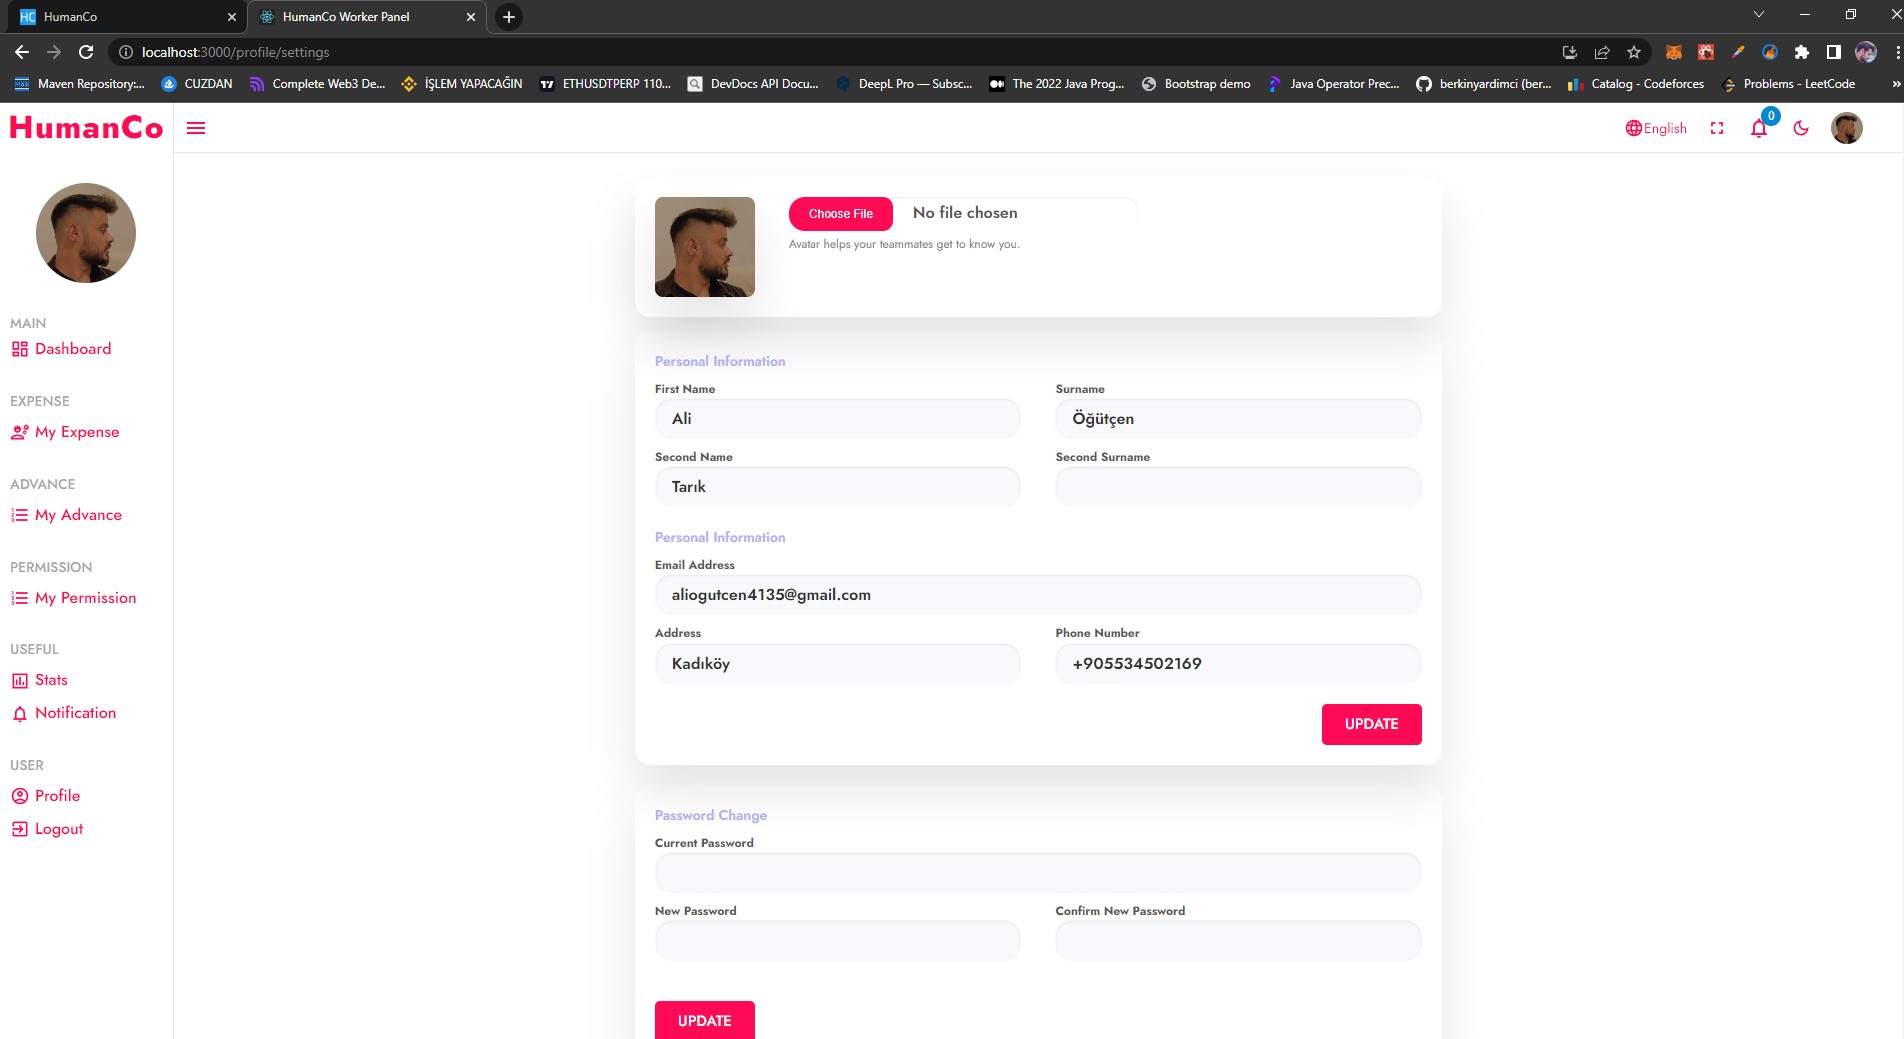The width and height of the screenshot is (1904, 1039).
Task: Switch to the HumanCo browser tab
Action: [120, 17]
